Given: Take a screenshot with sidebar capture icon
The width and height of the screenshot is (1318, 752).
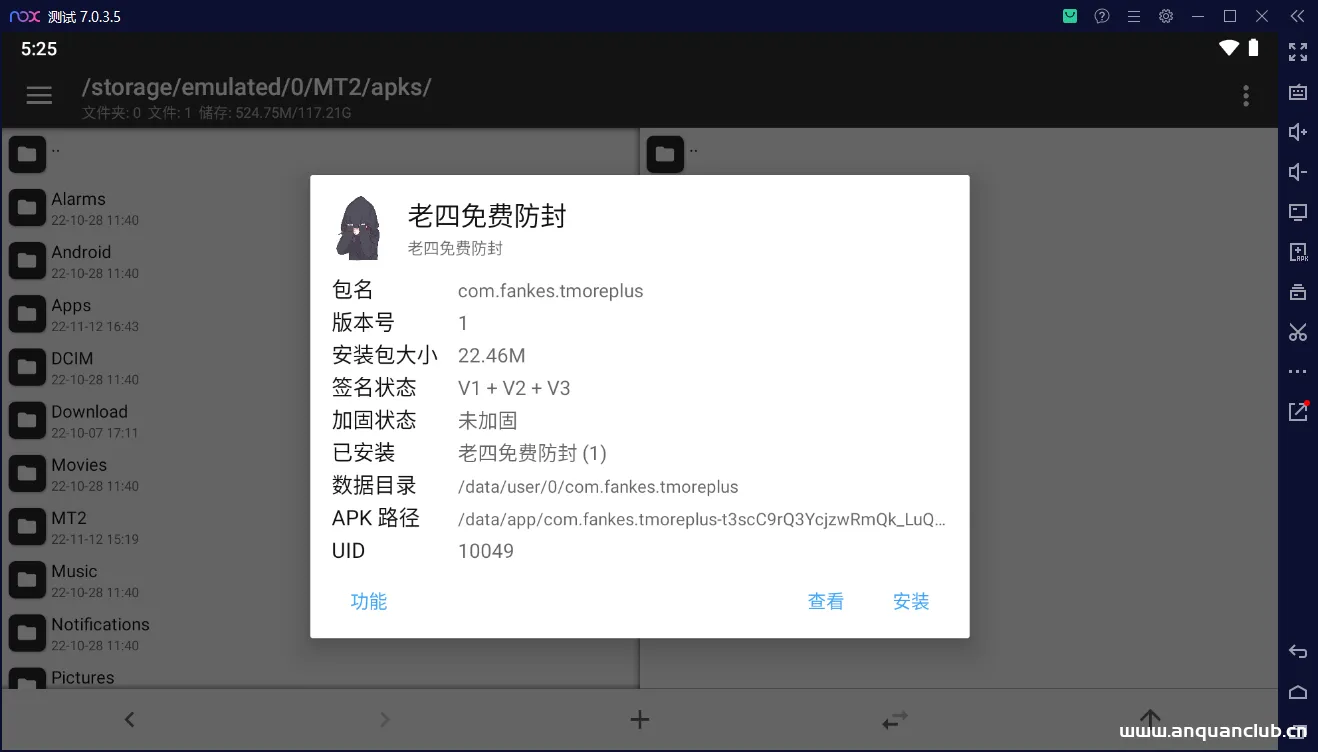Looking at the screenshot, I should (1297, 291).
